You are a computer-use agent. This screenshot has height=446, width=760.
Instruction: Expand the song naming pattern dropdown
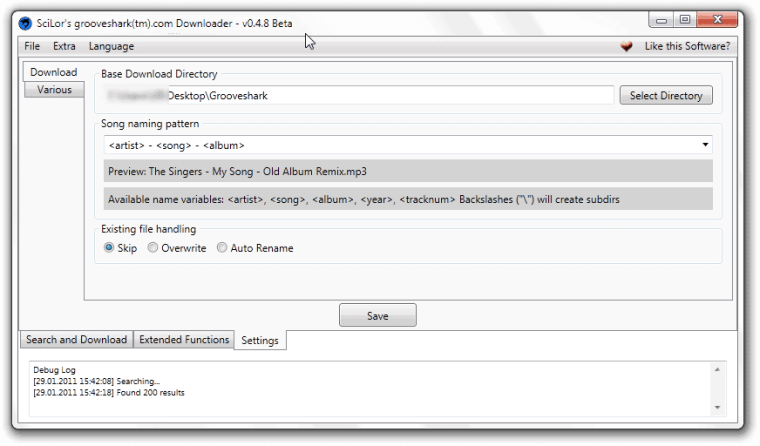(x=706, y=145)
